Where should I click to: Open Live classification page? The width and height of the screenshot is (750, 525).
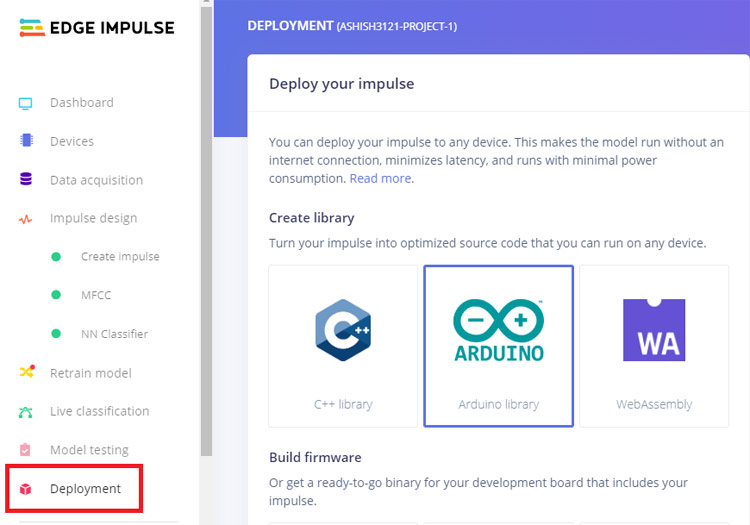pyautogui.click(x=99, y=411)
